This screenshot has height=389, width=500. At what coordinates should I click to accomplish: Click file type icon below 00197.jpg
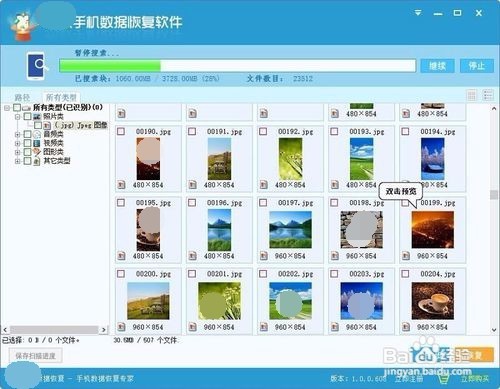point(264,256)
